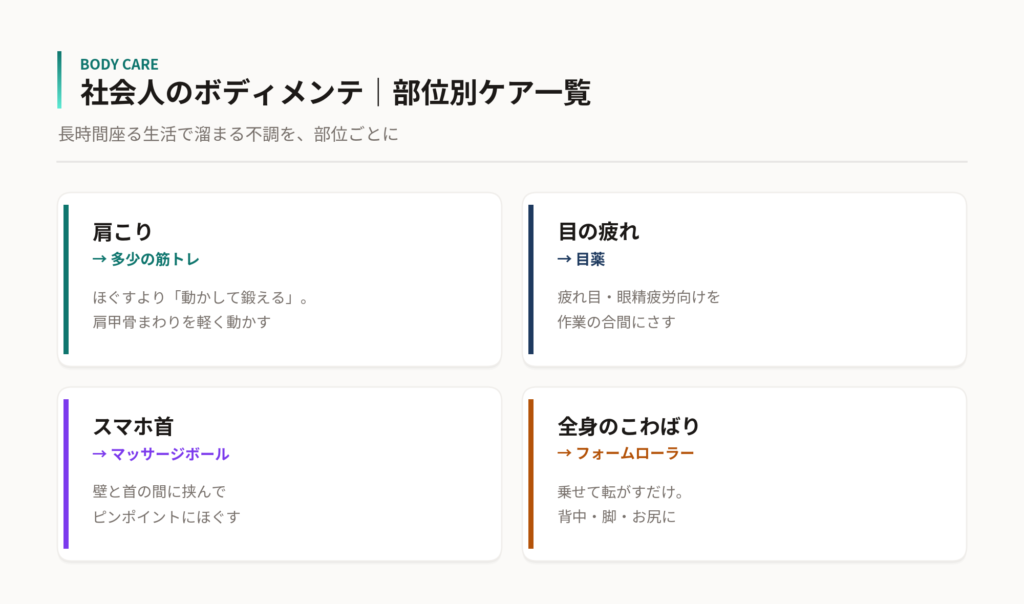Open the 目の疲れ card heading
Screen dimensions: 1024x604
598,232
